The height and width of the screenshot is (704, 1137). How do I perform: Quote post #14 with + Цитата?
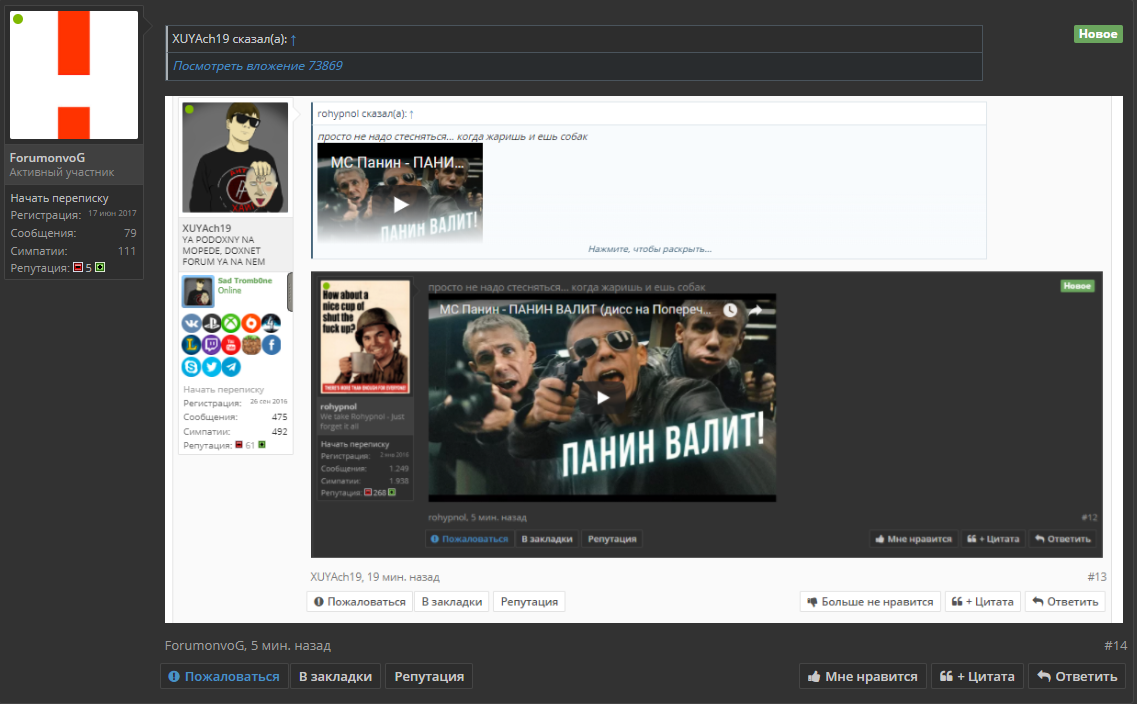tap(977, 676)
